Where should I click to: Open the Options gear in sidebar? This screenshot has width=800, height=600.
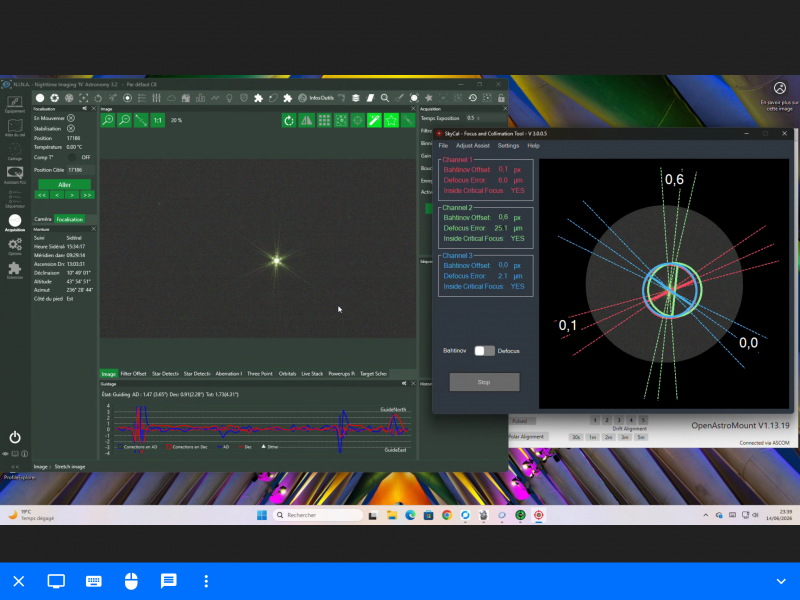click(x=15, y=246)
